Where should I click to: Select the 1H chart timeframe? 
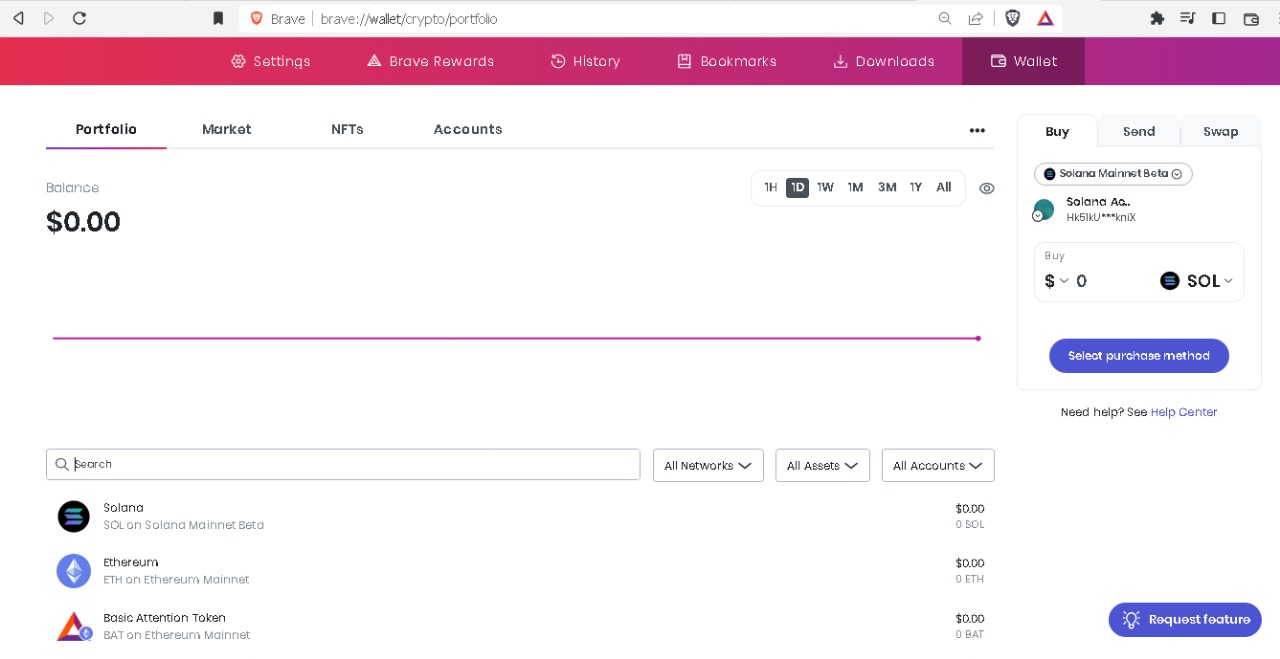click(x=770, y=187)
